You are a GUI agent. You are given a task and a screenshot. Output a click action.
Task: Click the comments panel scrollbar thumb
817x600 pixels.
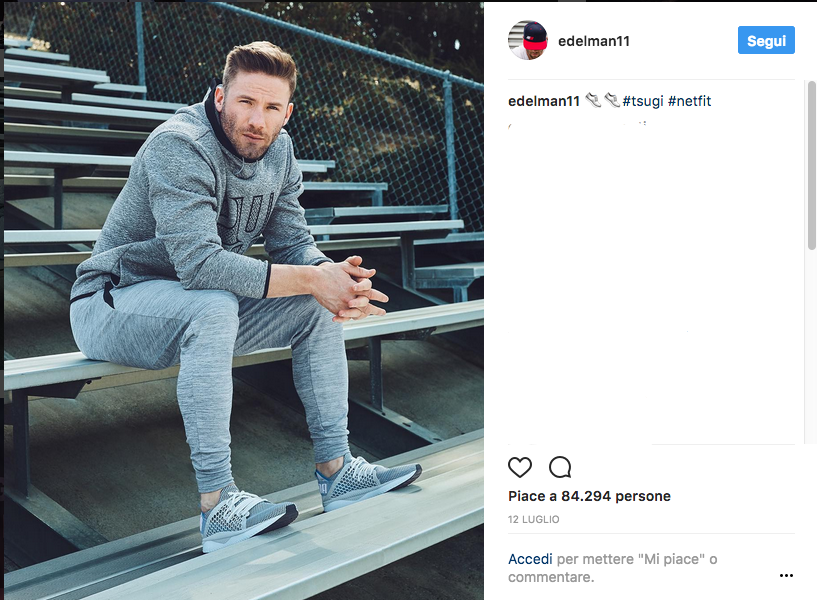[x=811, y=165]
